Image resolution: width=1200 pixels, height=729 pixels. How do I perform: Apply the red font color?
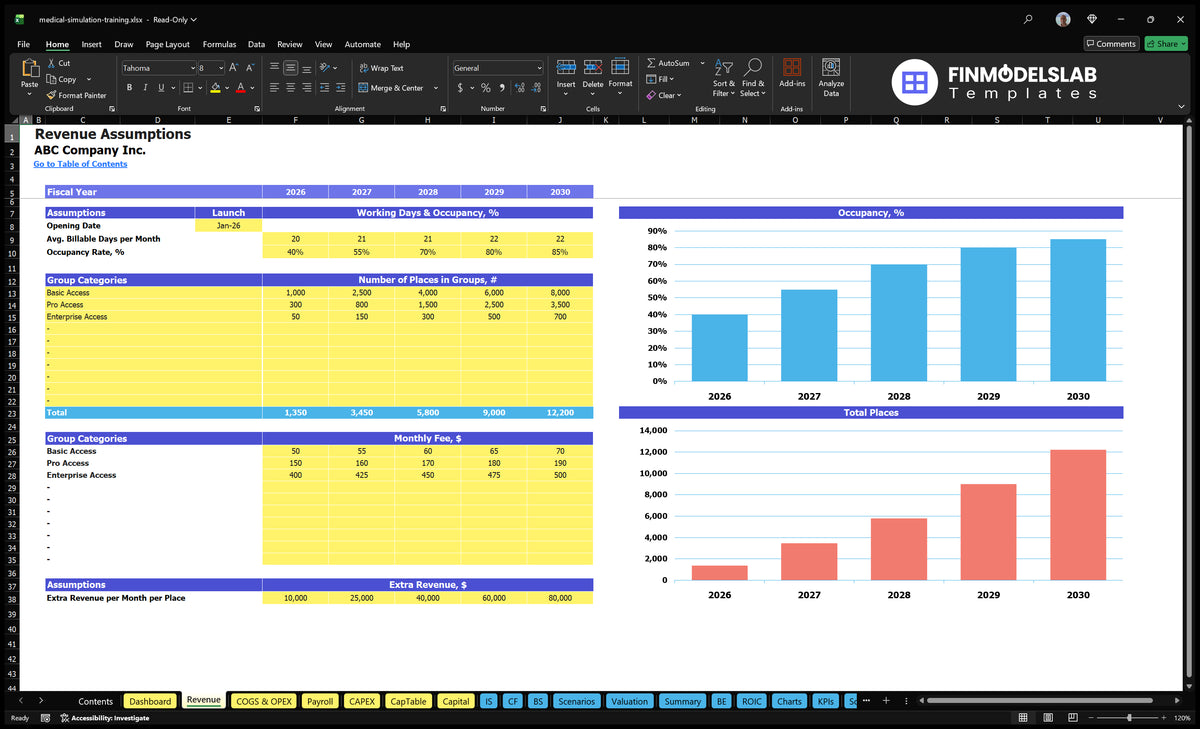point(241,88)
